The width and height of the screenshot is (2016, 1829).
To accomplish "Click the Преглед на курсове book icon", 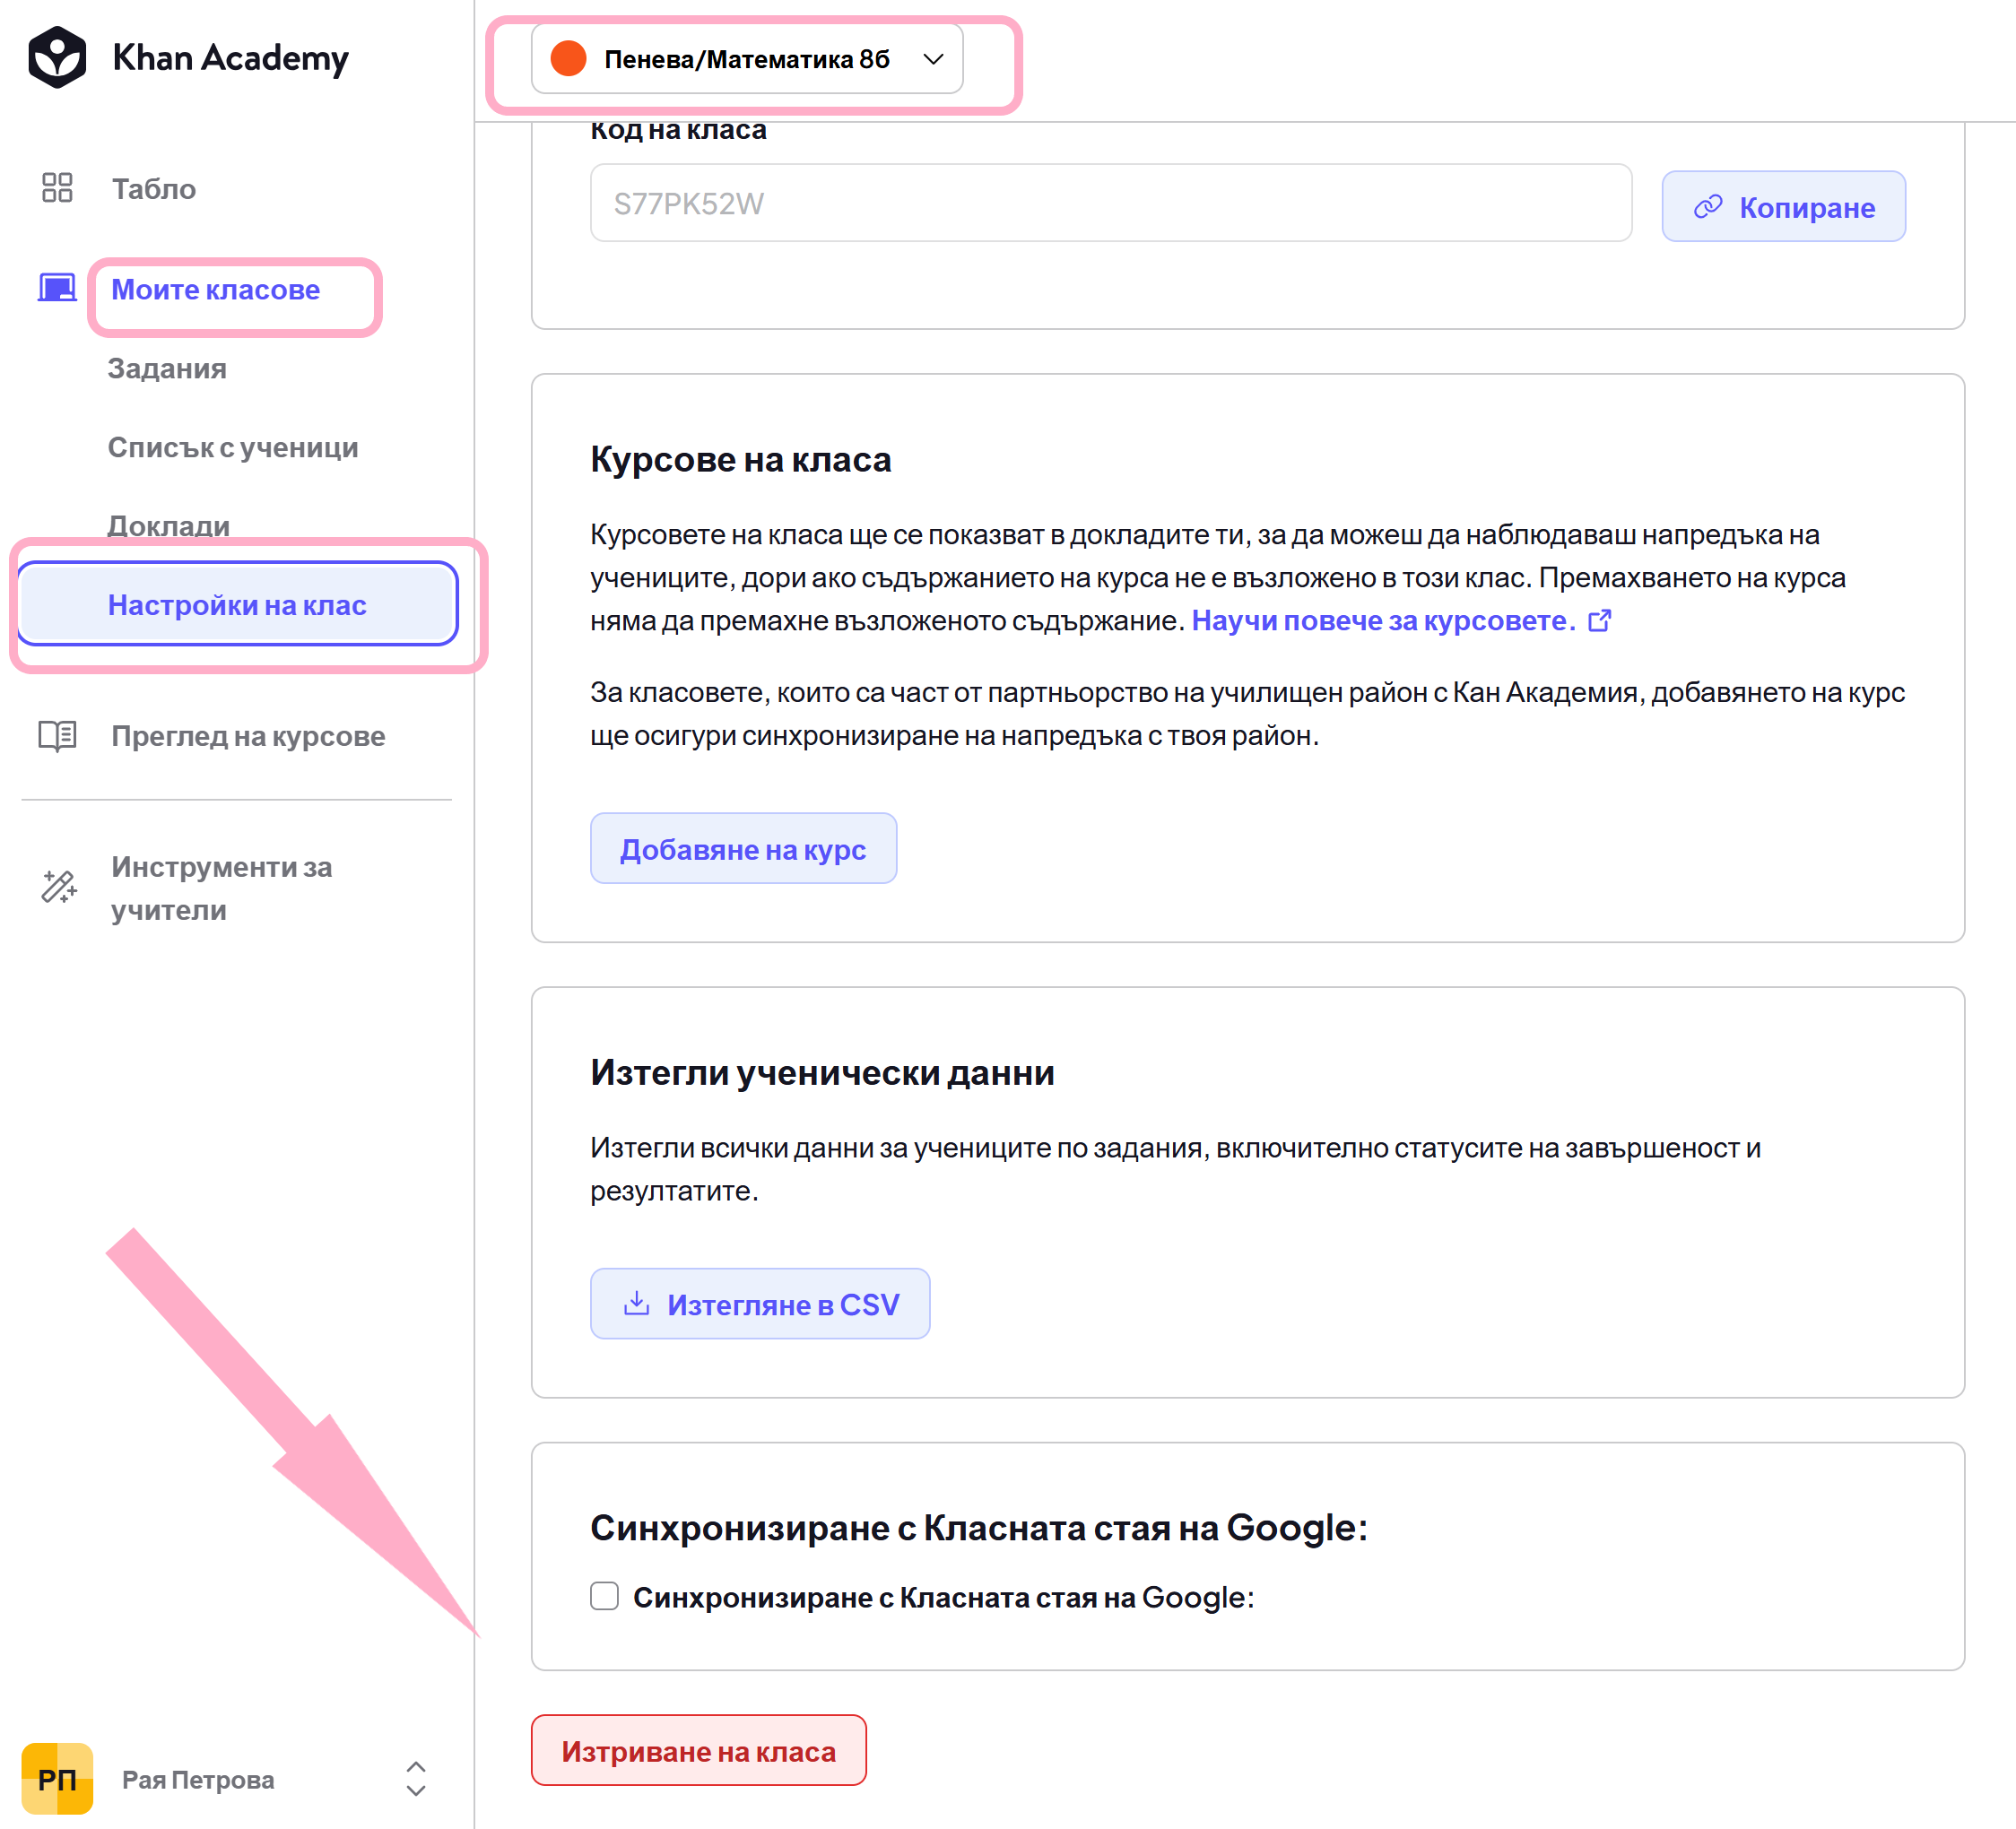I will click(x=57, y=736).
